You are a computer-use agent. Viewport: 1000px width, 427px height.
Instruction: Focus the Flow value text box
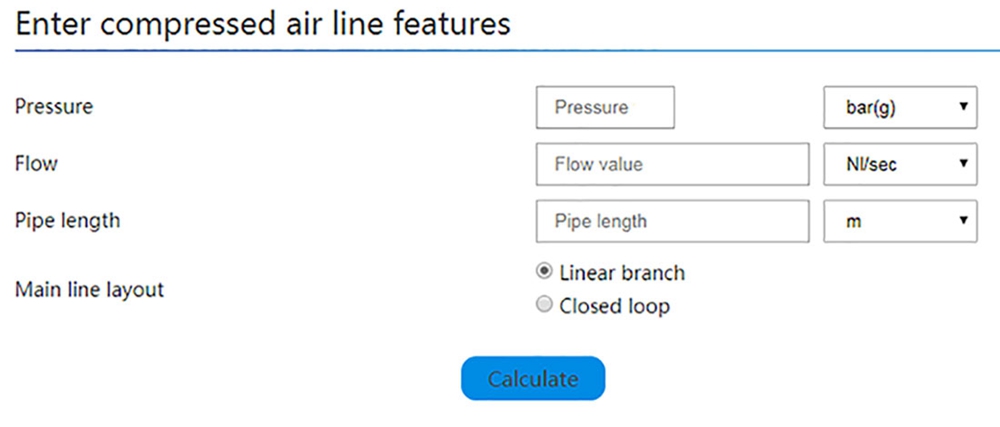(672, 164)
